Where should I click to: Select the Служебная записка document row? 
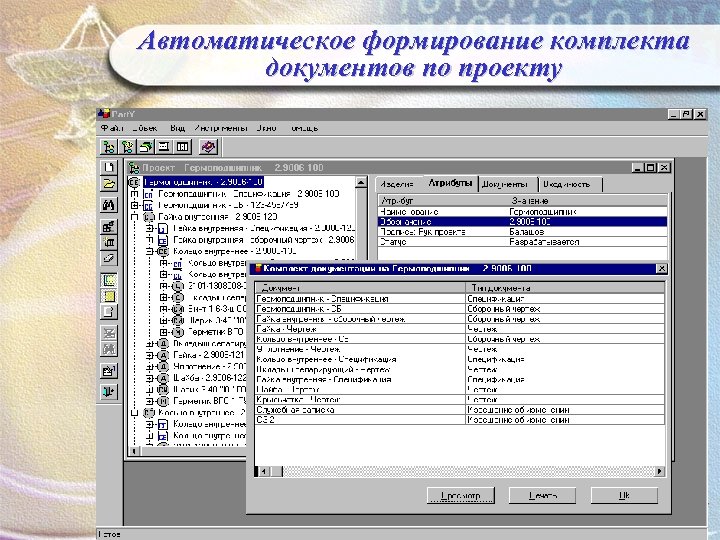pos(460,410)
